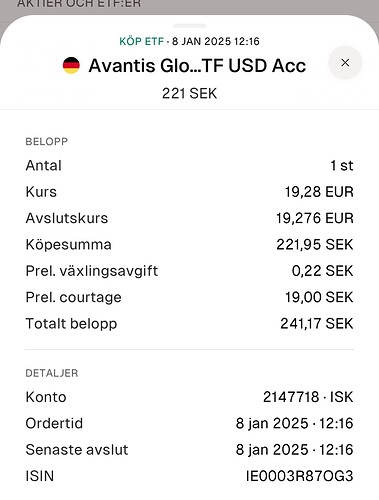The width and height of the screenshot is (379, 500).
Task: Tap the Kurs 19,28 EUR row
Action: (x=189, y=192)
